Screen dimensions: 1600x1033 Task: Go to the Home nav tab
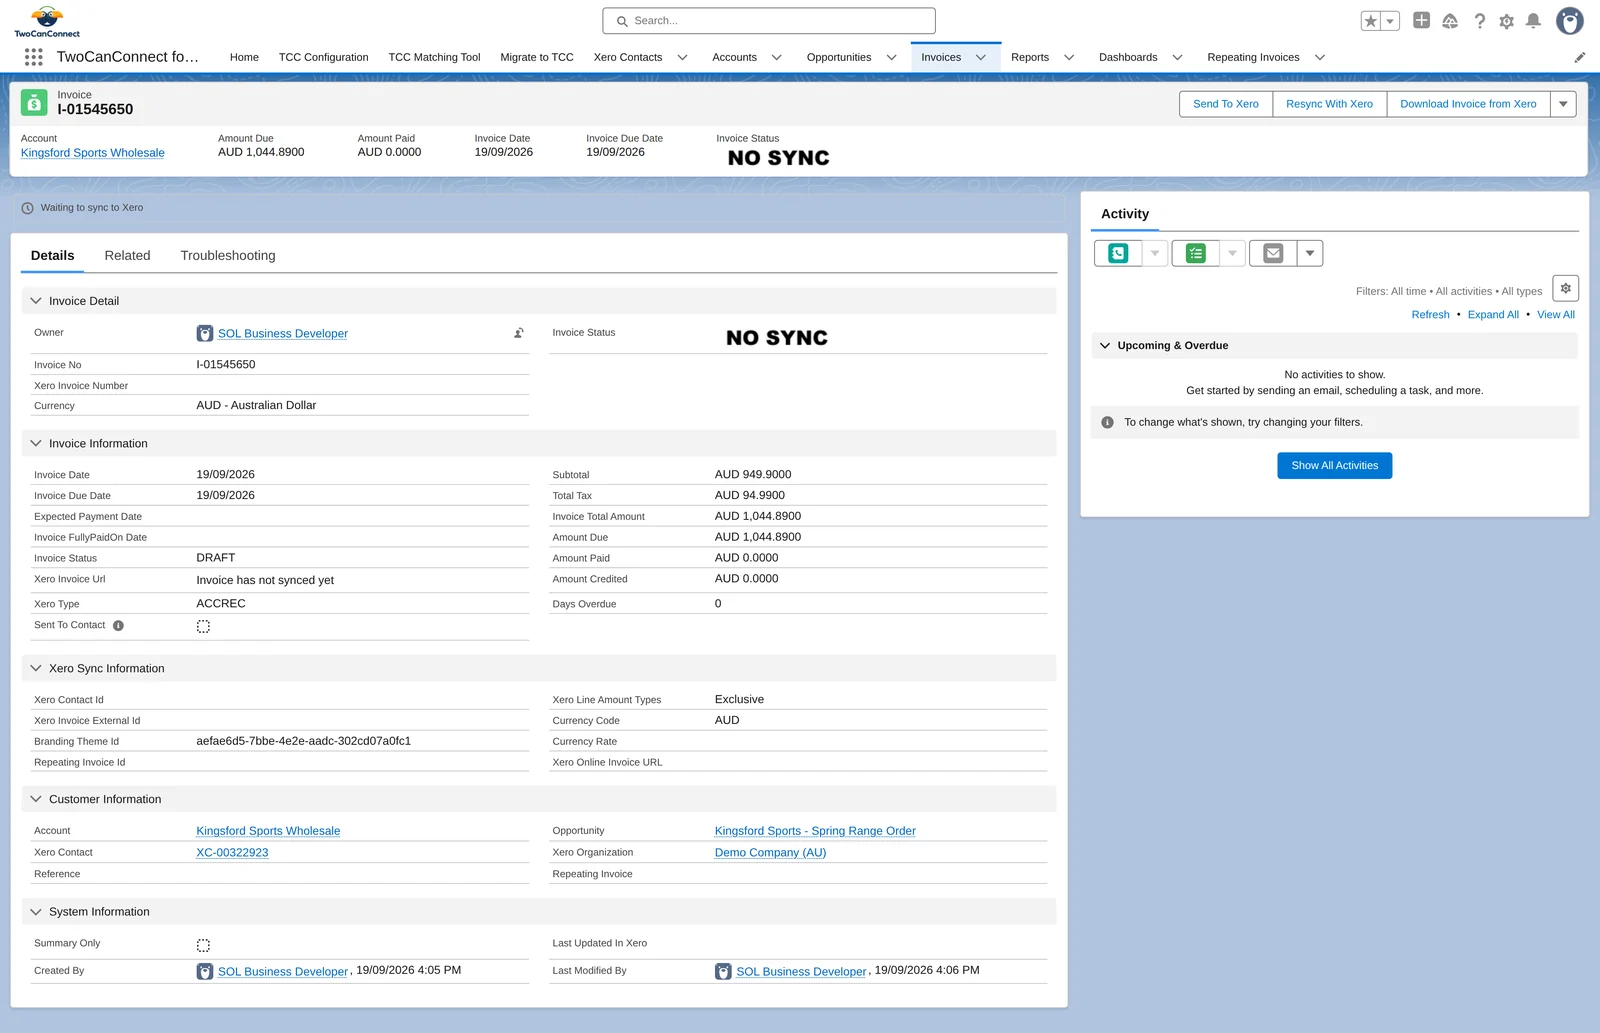244,57
